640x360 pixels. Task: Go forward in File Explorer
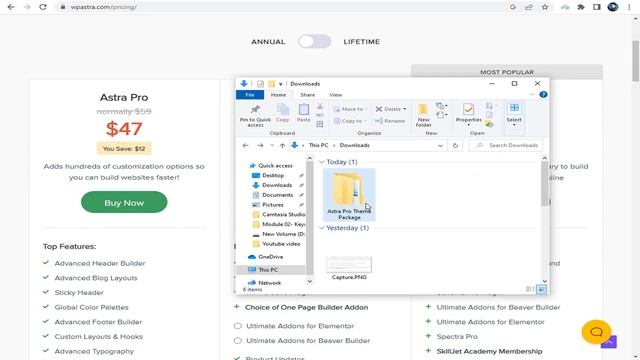(260, 145)
